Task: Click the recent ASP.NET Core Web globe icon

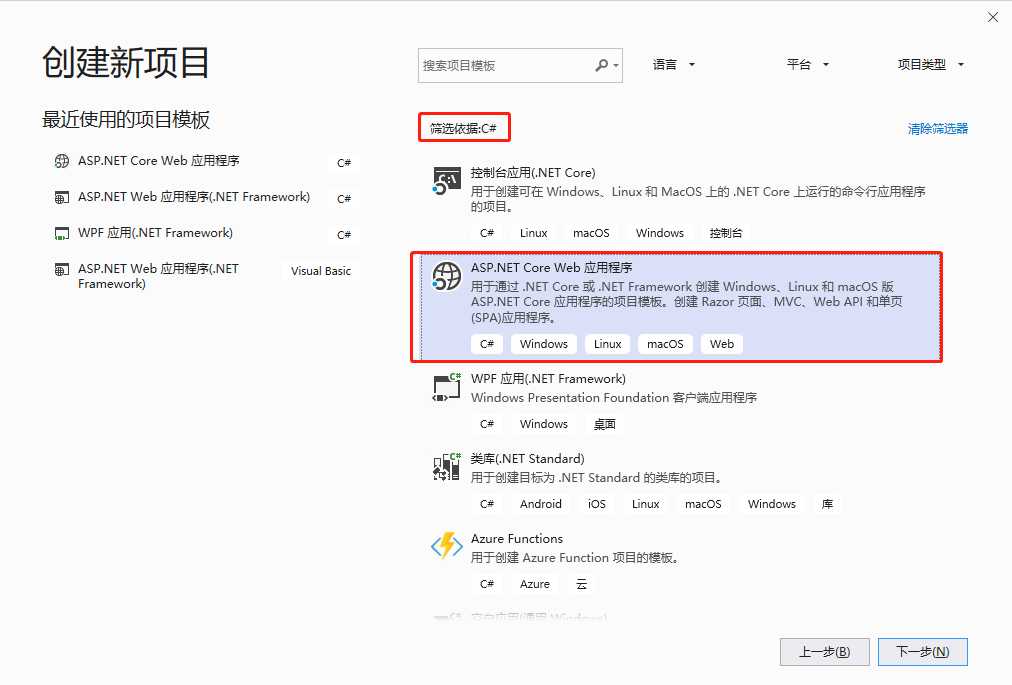Action: point(62,161)
